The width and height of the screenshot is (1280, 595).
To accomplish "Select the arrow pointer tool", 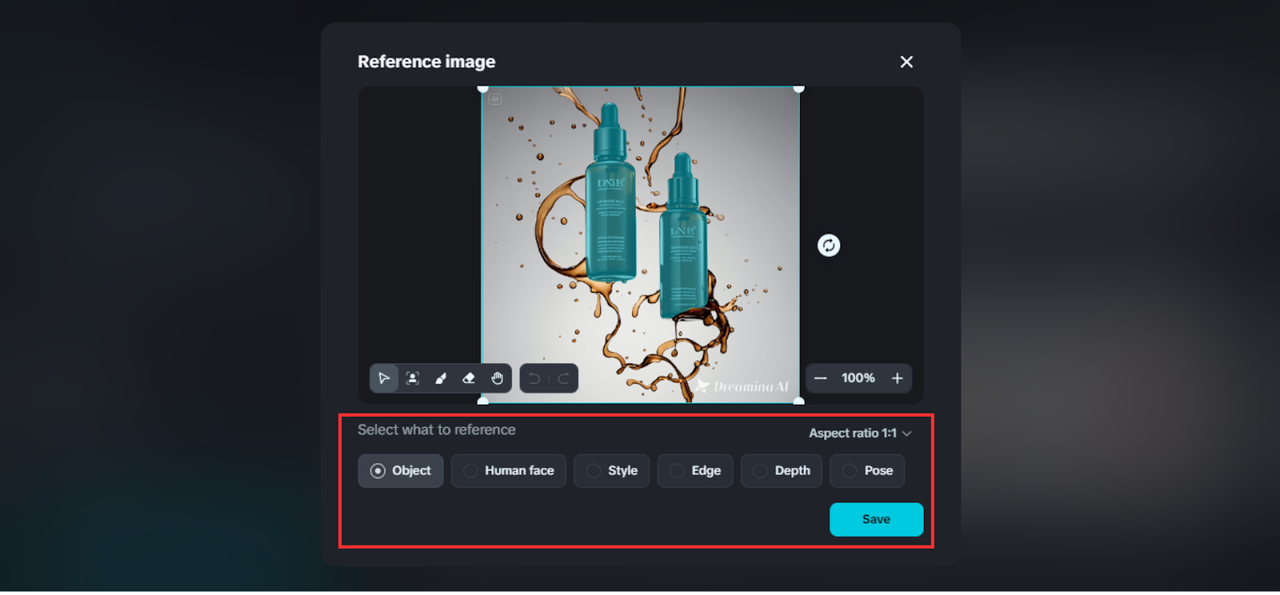I will [384, 378].
